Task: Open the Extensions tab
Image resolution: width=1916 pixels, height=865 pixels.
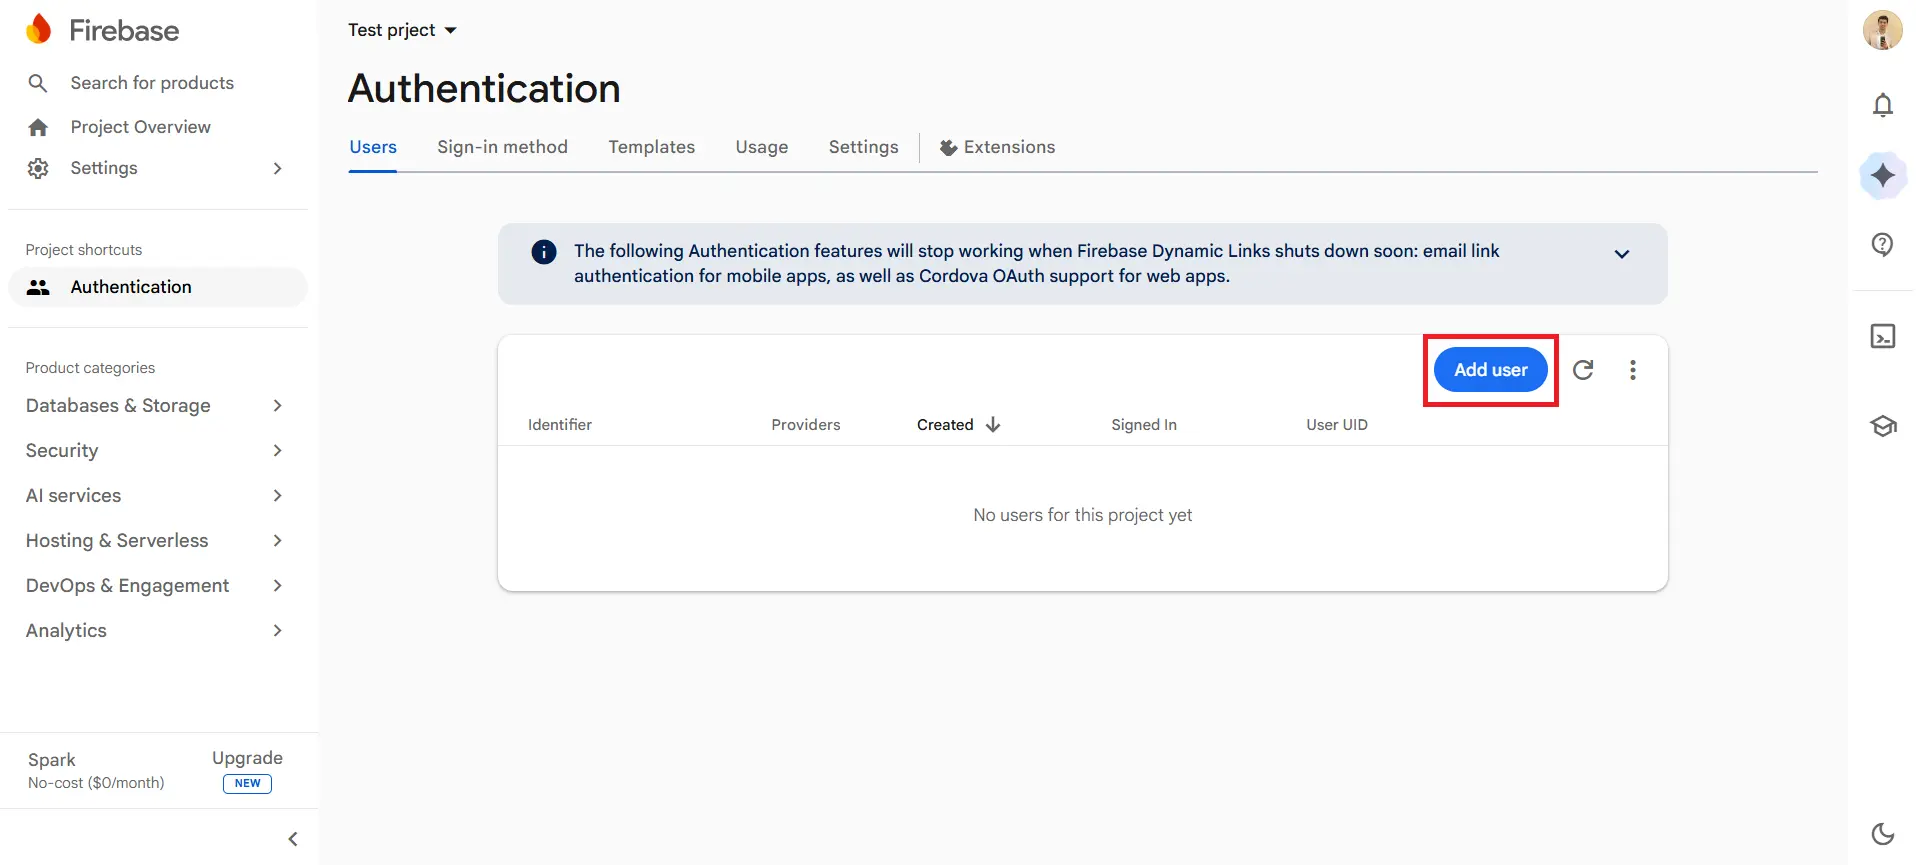Action: tap(998, 147)
